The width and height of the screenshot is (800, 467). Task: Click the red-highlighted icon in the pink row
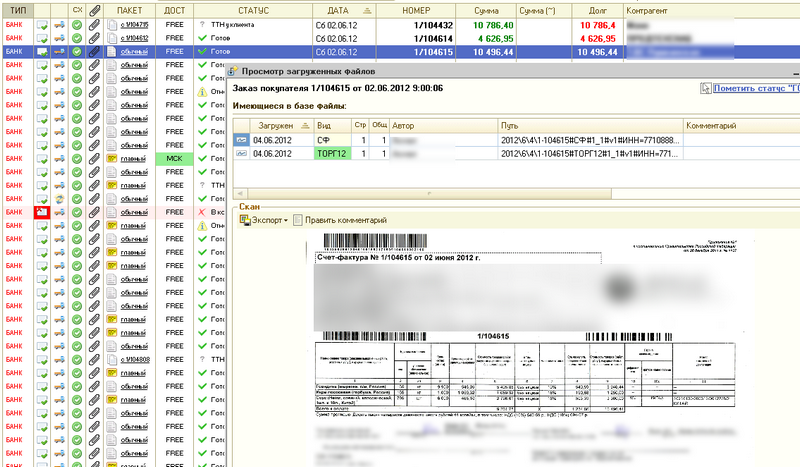pos(42,212)
